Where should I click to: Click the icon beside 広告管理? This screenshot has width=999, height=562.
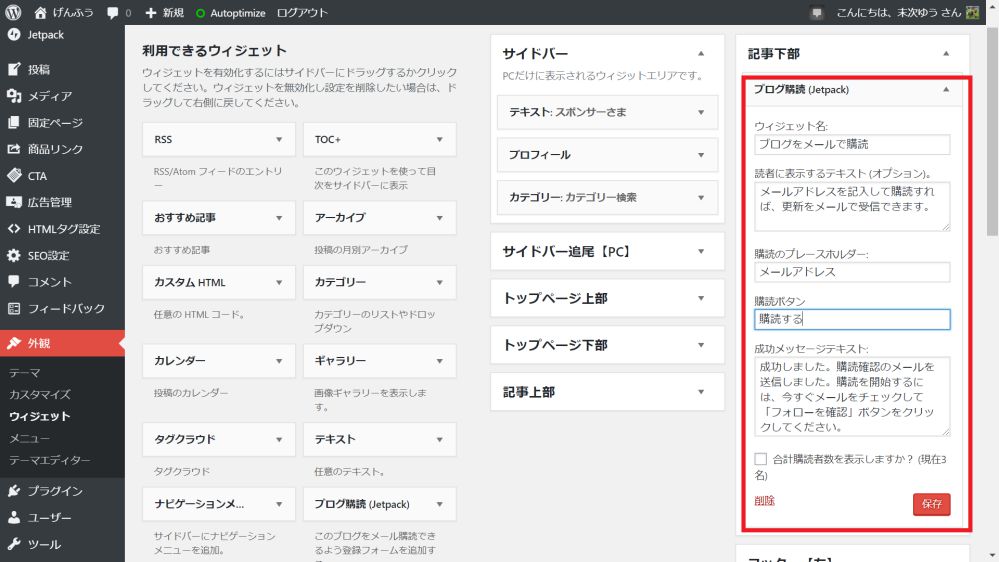tap(13, 202)
